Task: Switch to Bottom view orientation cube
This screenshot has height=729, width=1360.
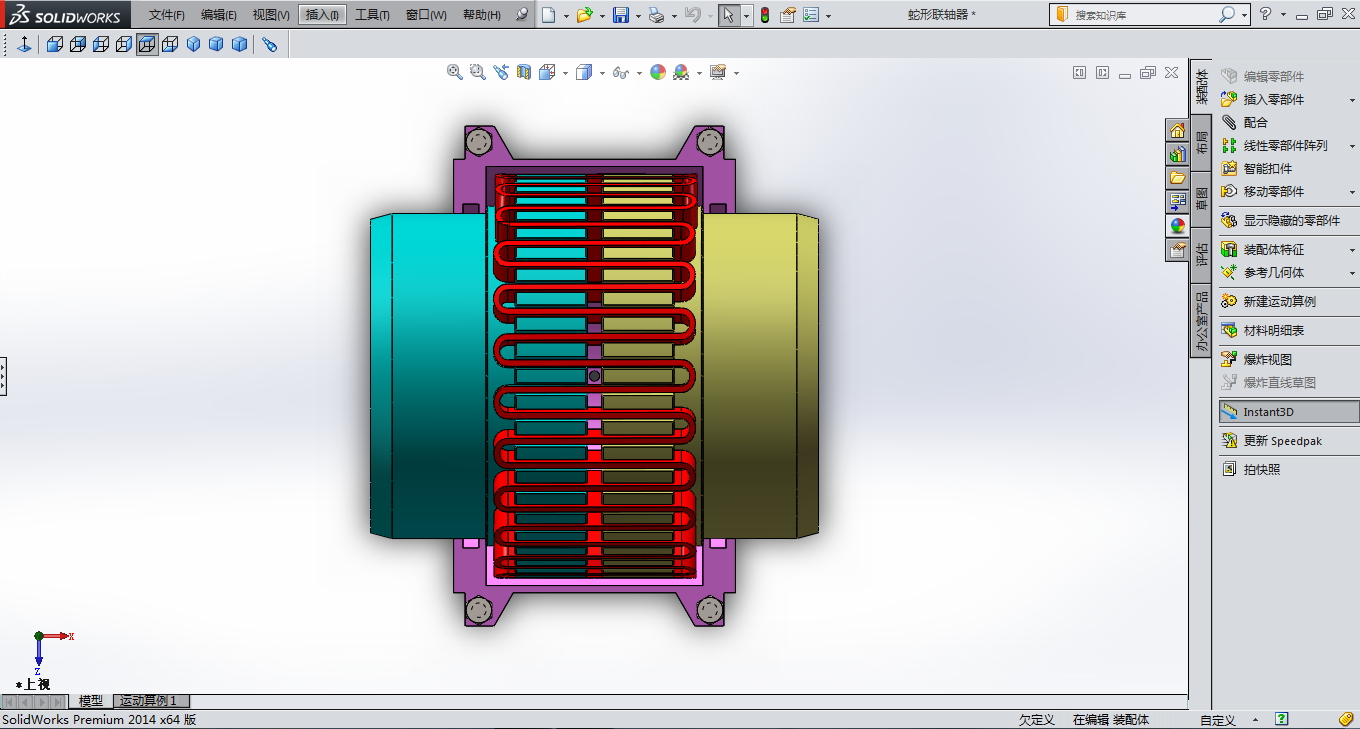Action: click(170, 44)
